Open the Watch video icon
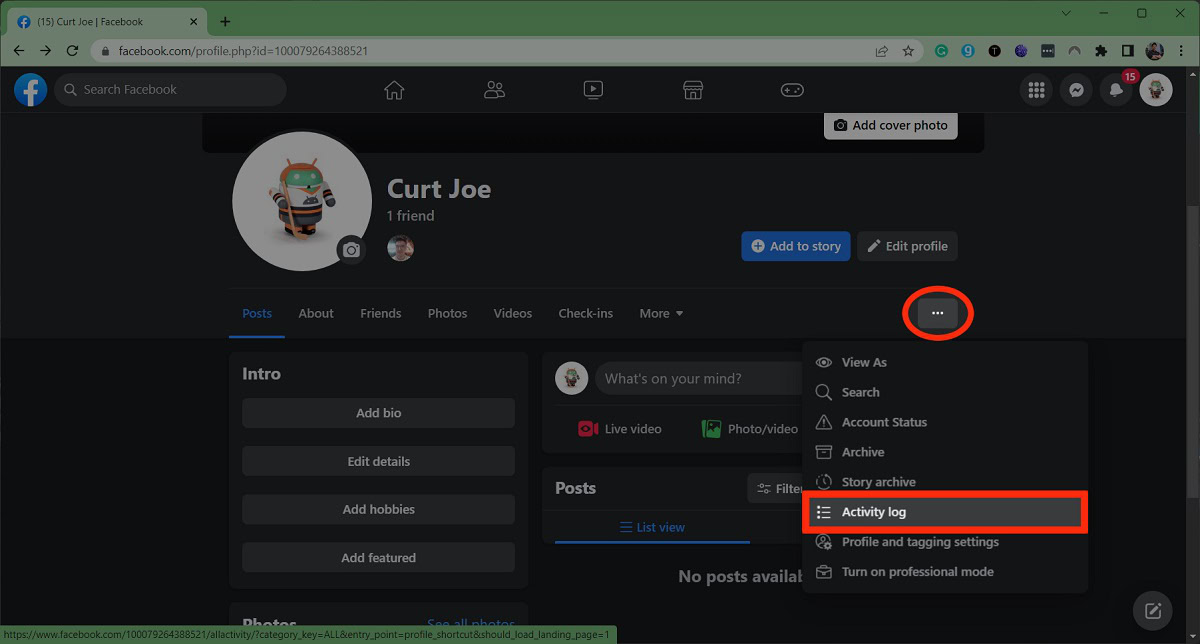Viewport: 1200px width, 644px height. 593,90
